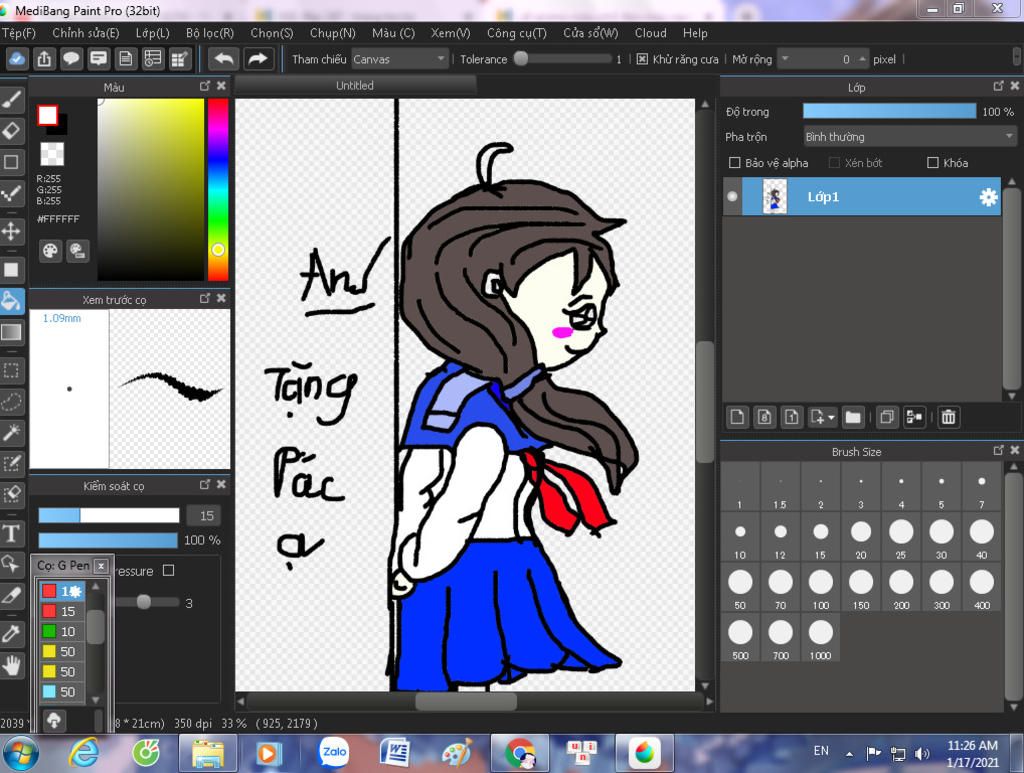The image size is (1024, 773).
Task: Select the rectangular Select tool
Action: point(12,370)
